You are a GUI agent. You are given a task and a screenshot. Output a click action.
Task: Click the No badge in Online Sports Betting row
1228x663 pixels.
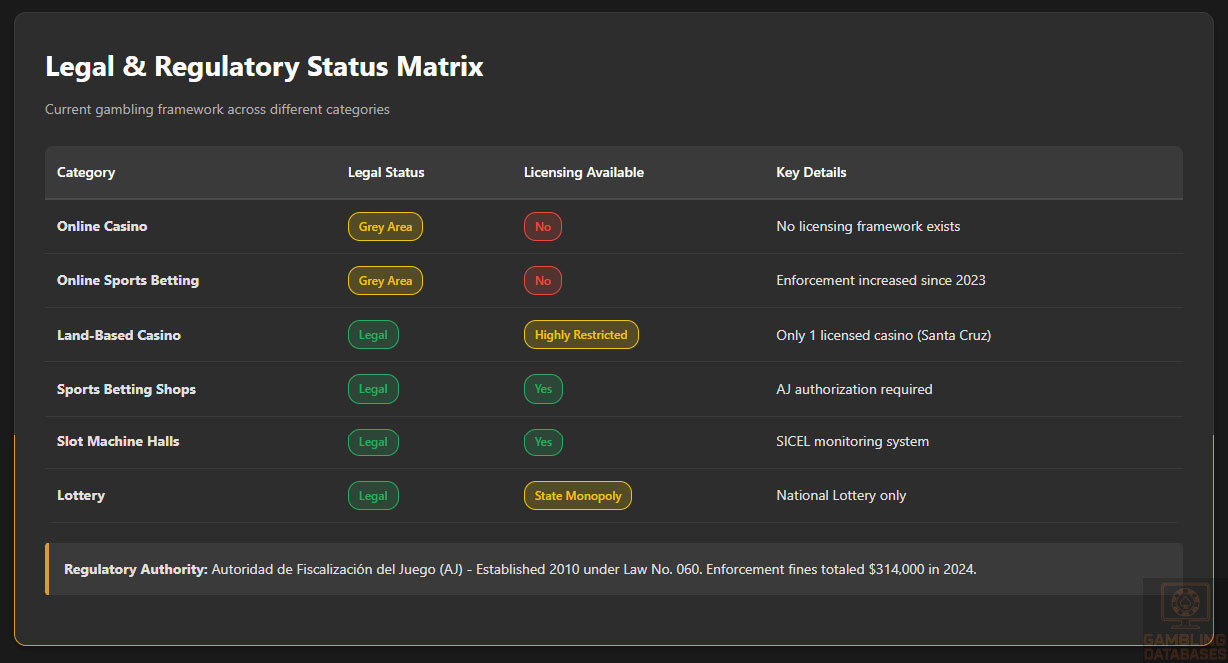(x=542, y=281)
